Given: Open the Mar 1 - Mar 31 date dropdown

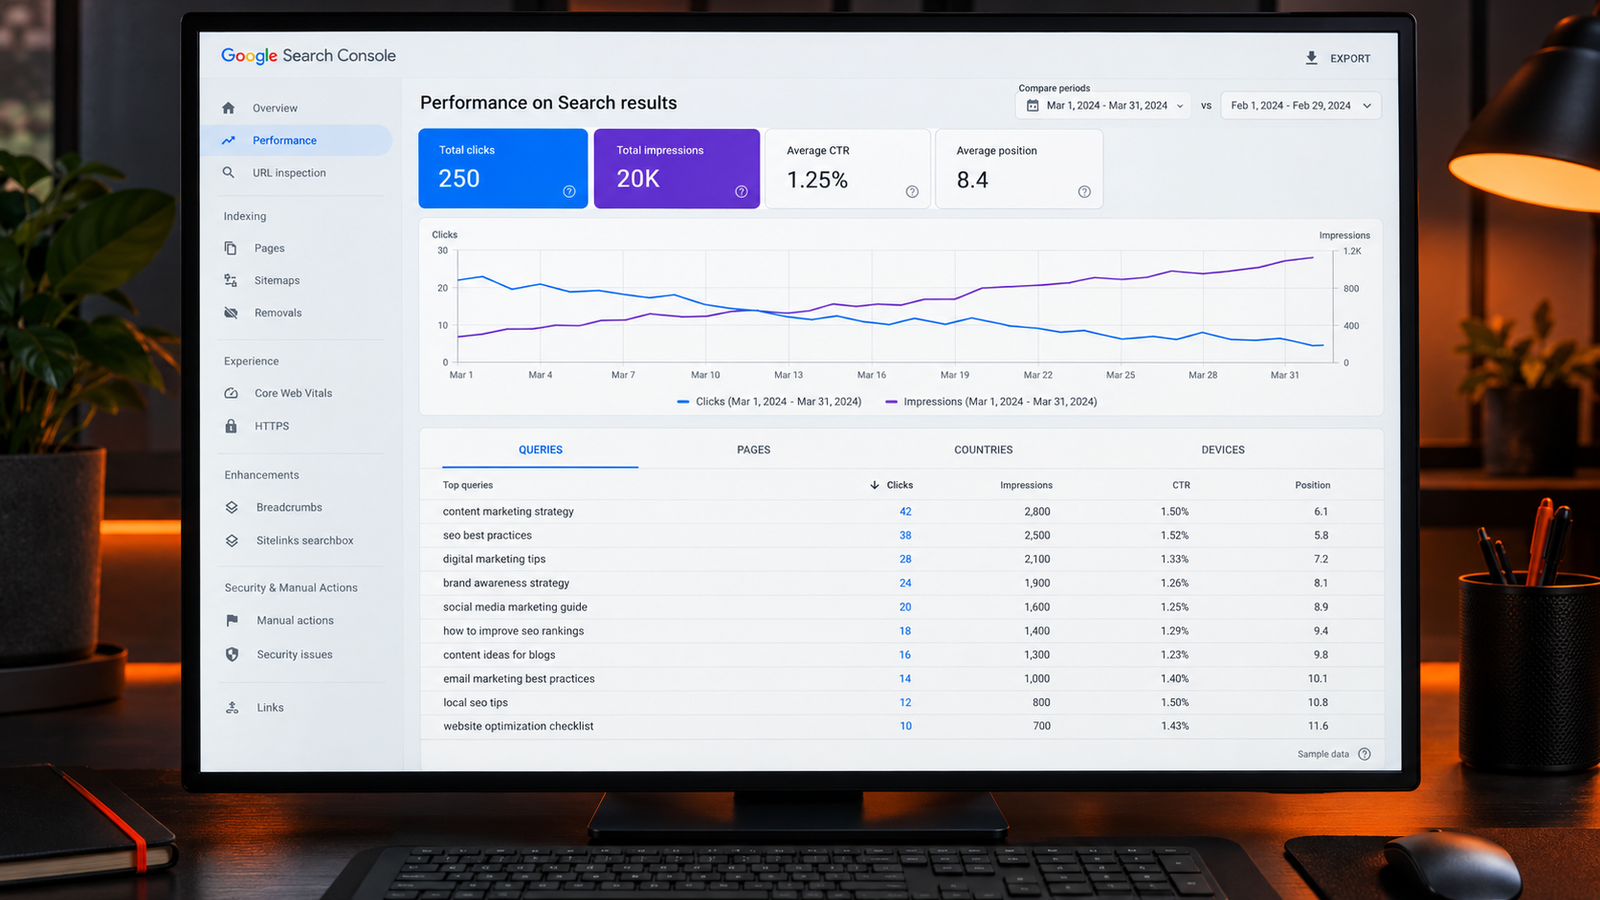Looking at the screenshot, I should coord(1104,105).
